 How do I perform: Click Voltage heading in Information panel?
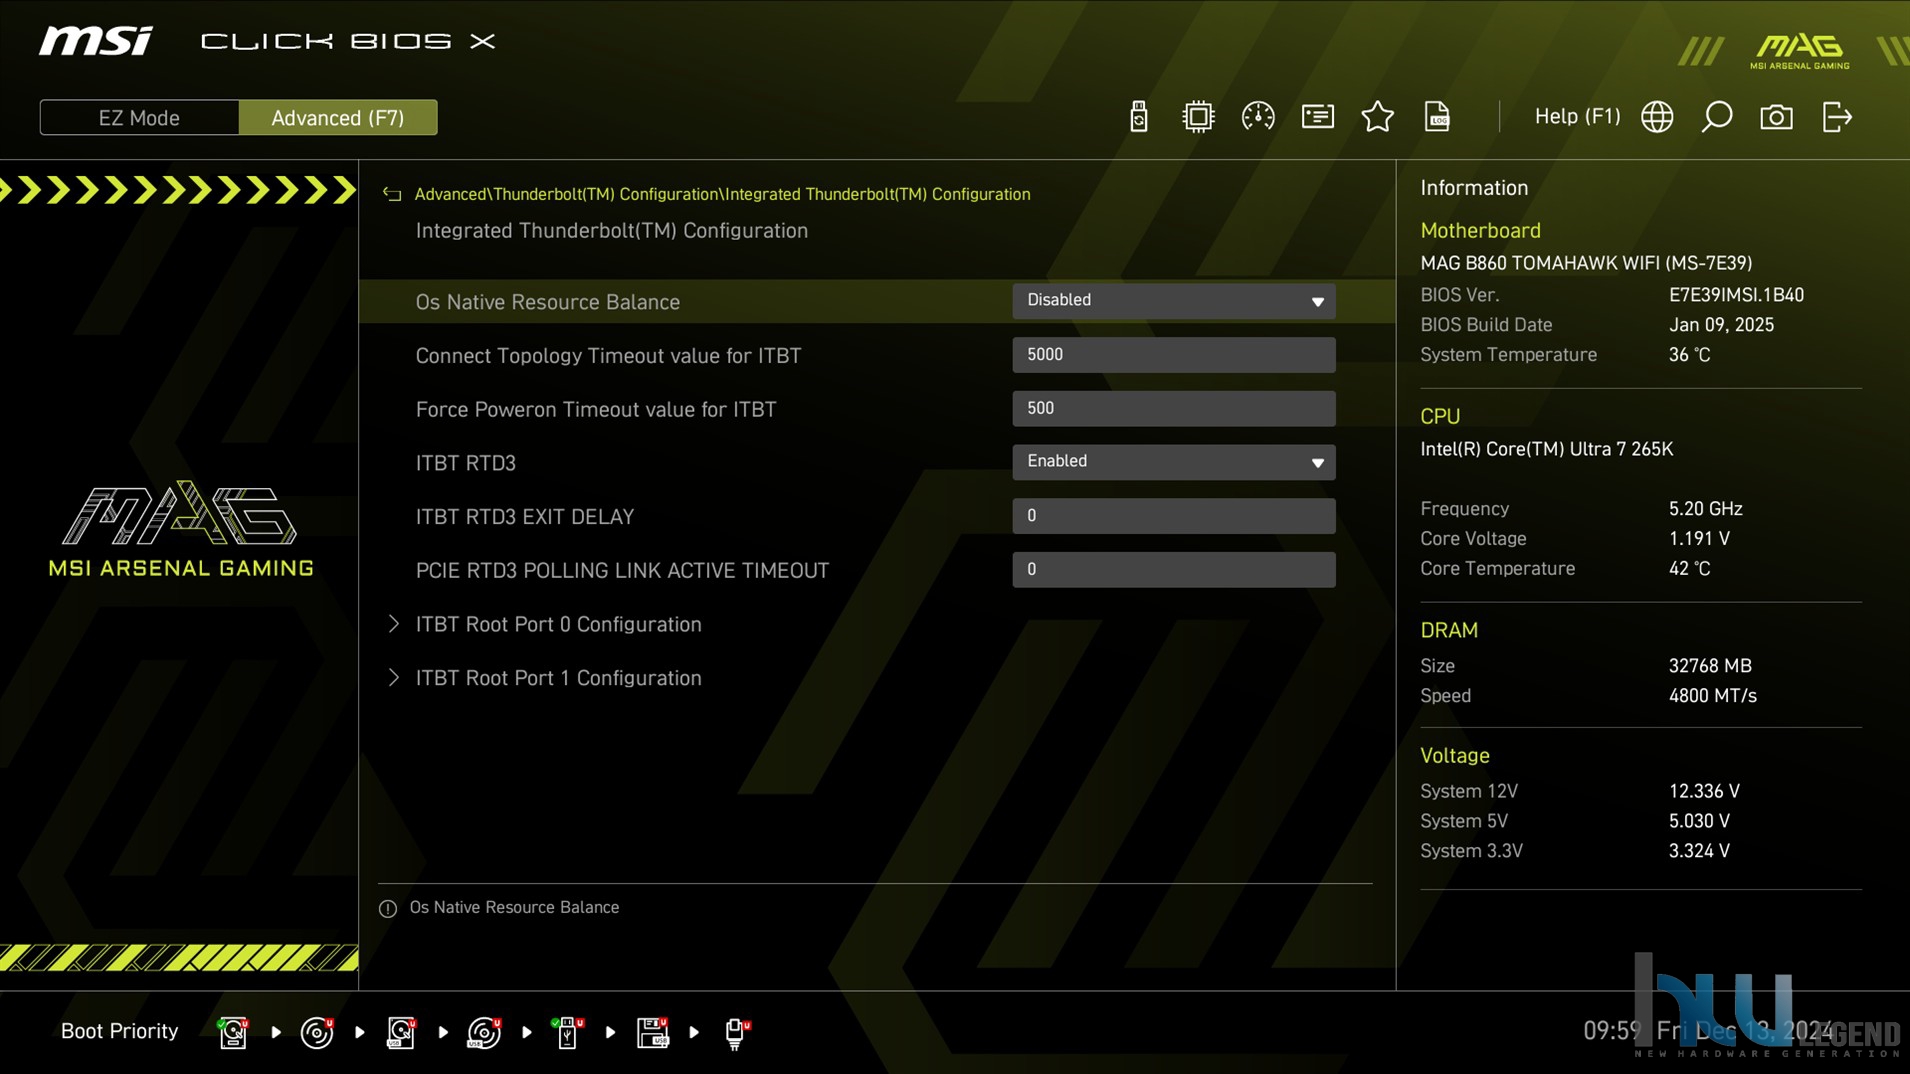pos(1454,756)
